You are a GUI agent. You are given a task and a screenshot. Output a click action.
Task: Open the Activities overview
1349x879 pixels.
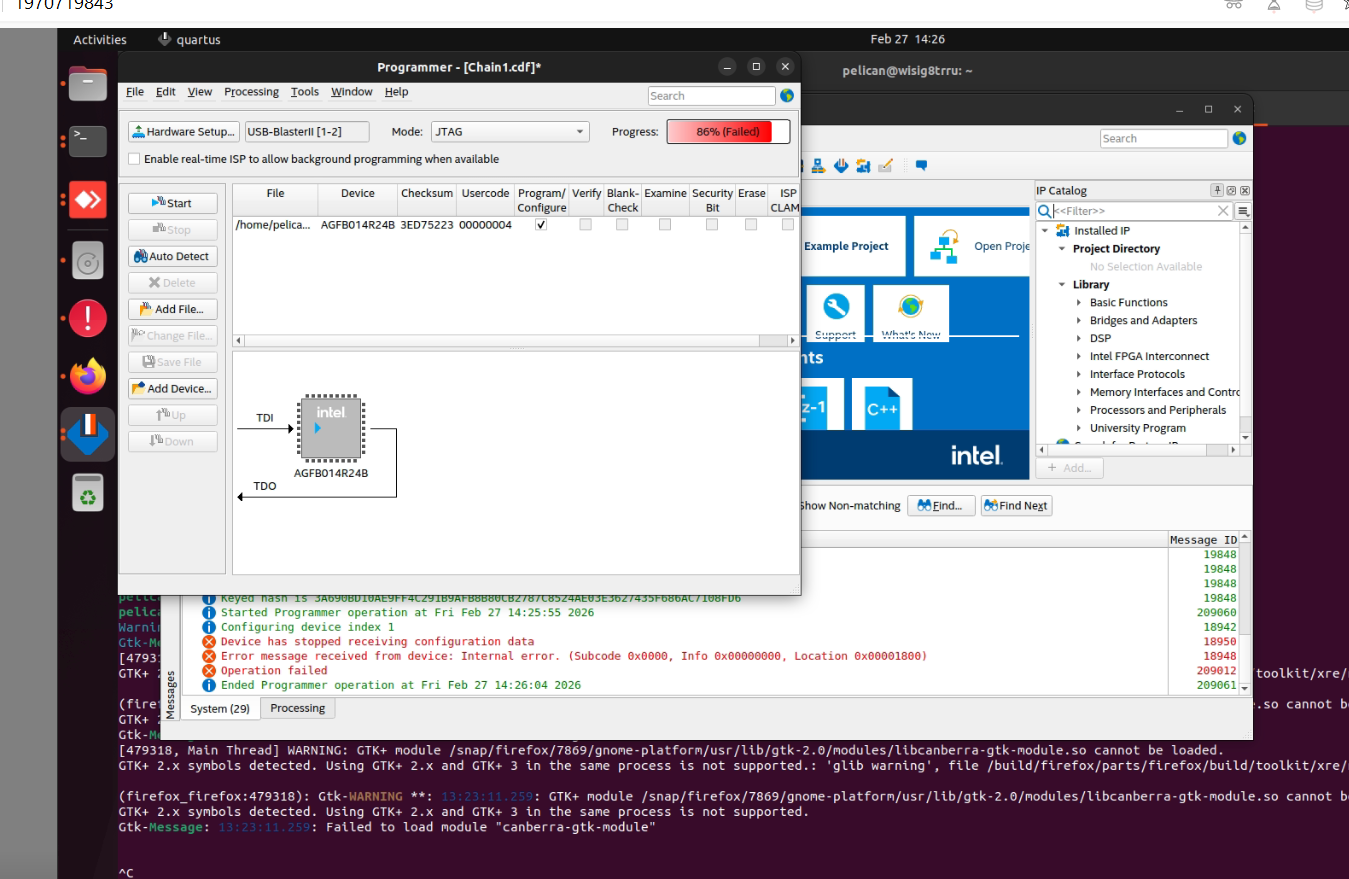[x=100, y=40]
